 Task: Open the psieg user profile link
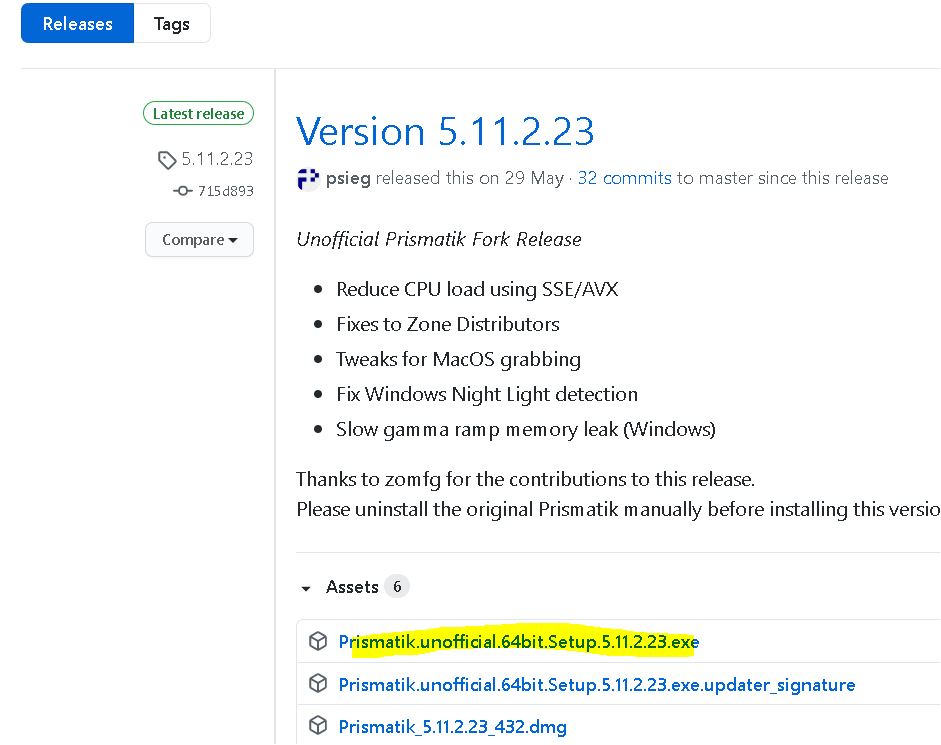(348, 178)
